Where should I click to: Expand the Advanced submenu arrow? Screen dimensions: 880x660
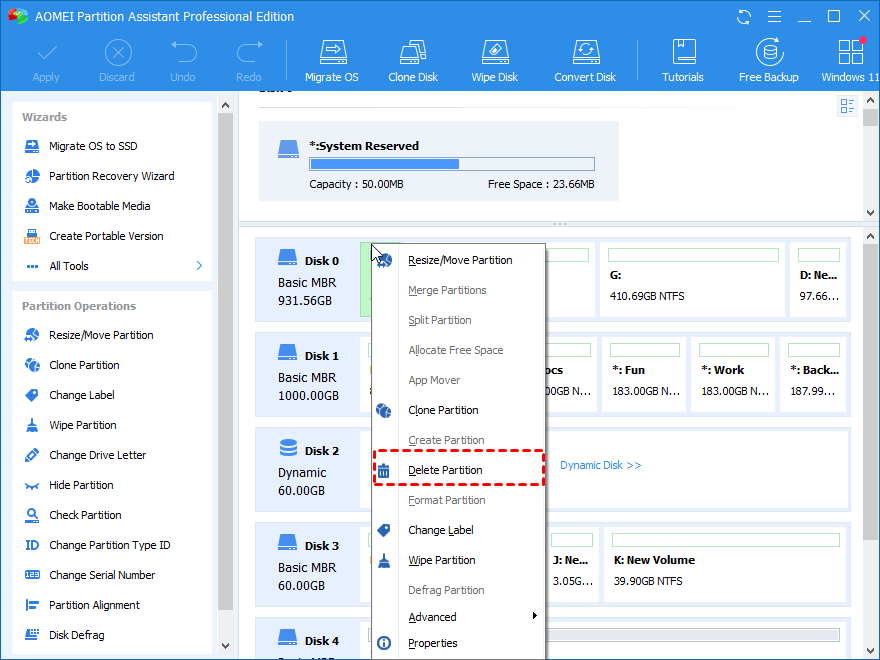pyautogui.click(x=534, y=616)
